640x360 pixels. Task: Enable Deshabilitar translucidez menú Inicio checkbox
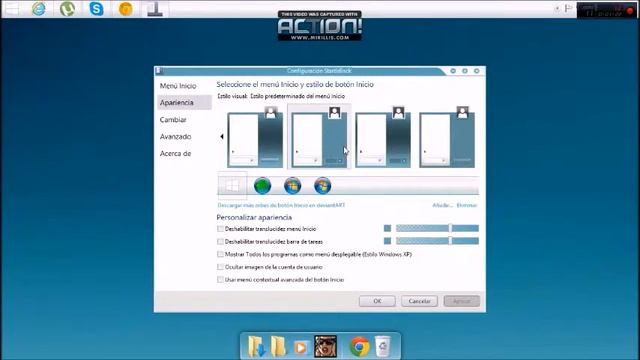[x=220, y=229]
